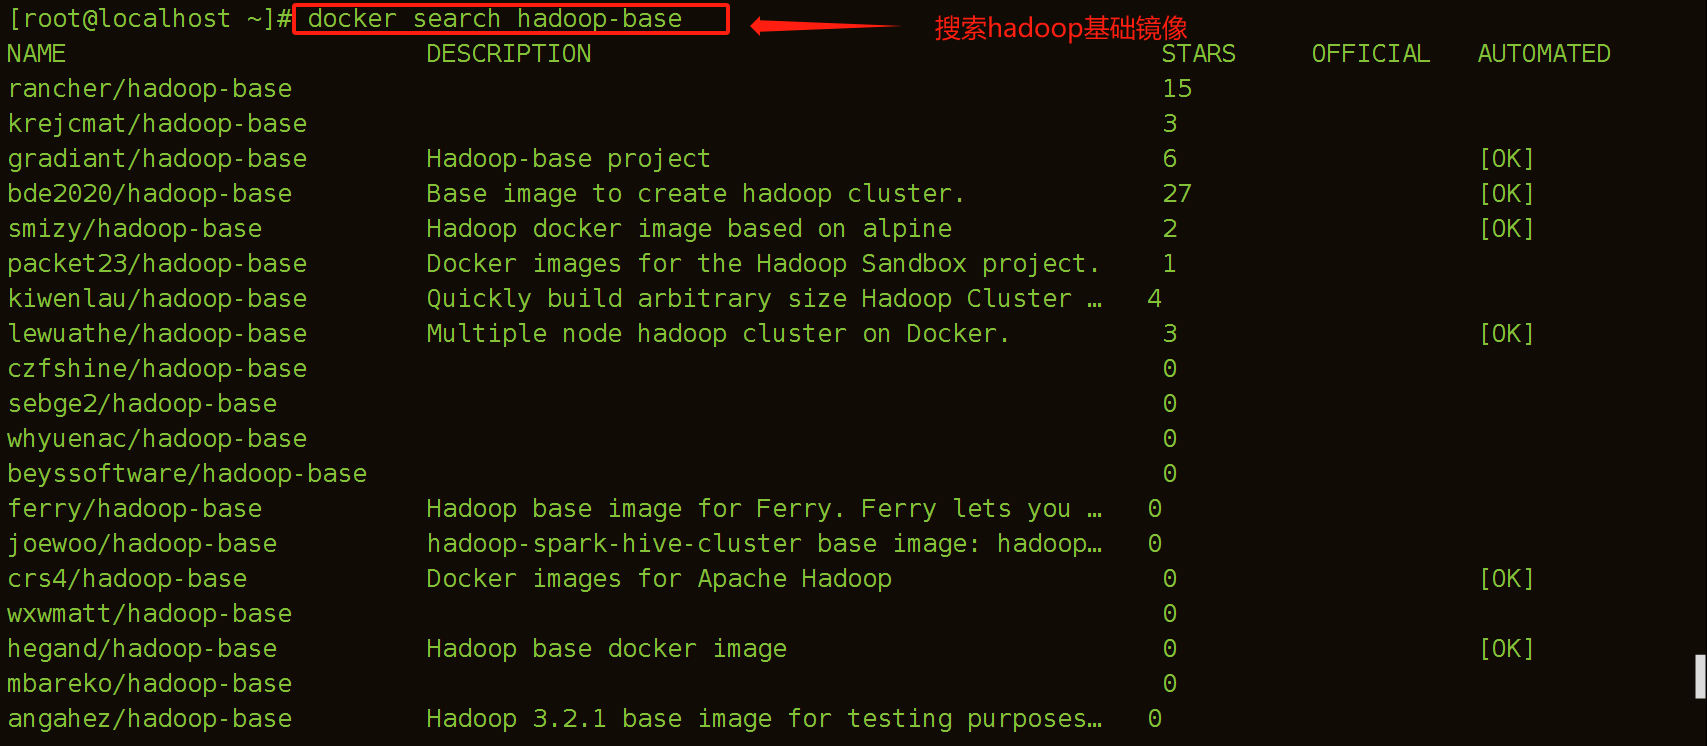The width and height of the screenshot is (1707, 746).
Task: Click the highlighted docker search hadoop-base command
Action: (510, 19)
